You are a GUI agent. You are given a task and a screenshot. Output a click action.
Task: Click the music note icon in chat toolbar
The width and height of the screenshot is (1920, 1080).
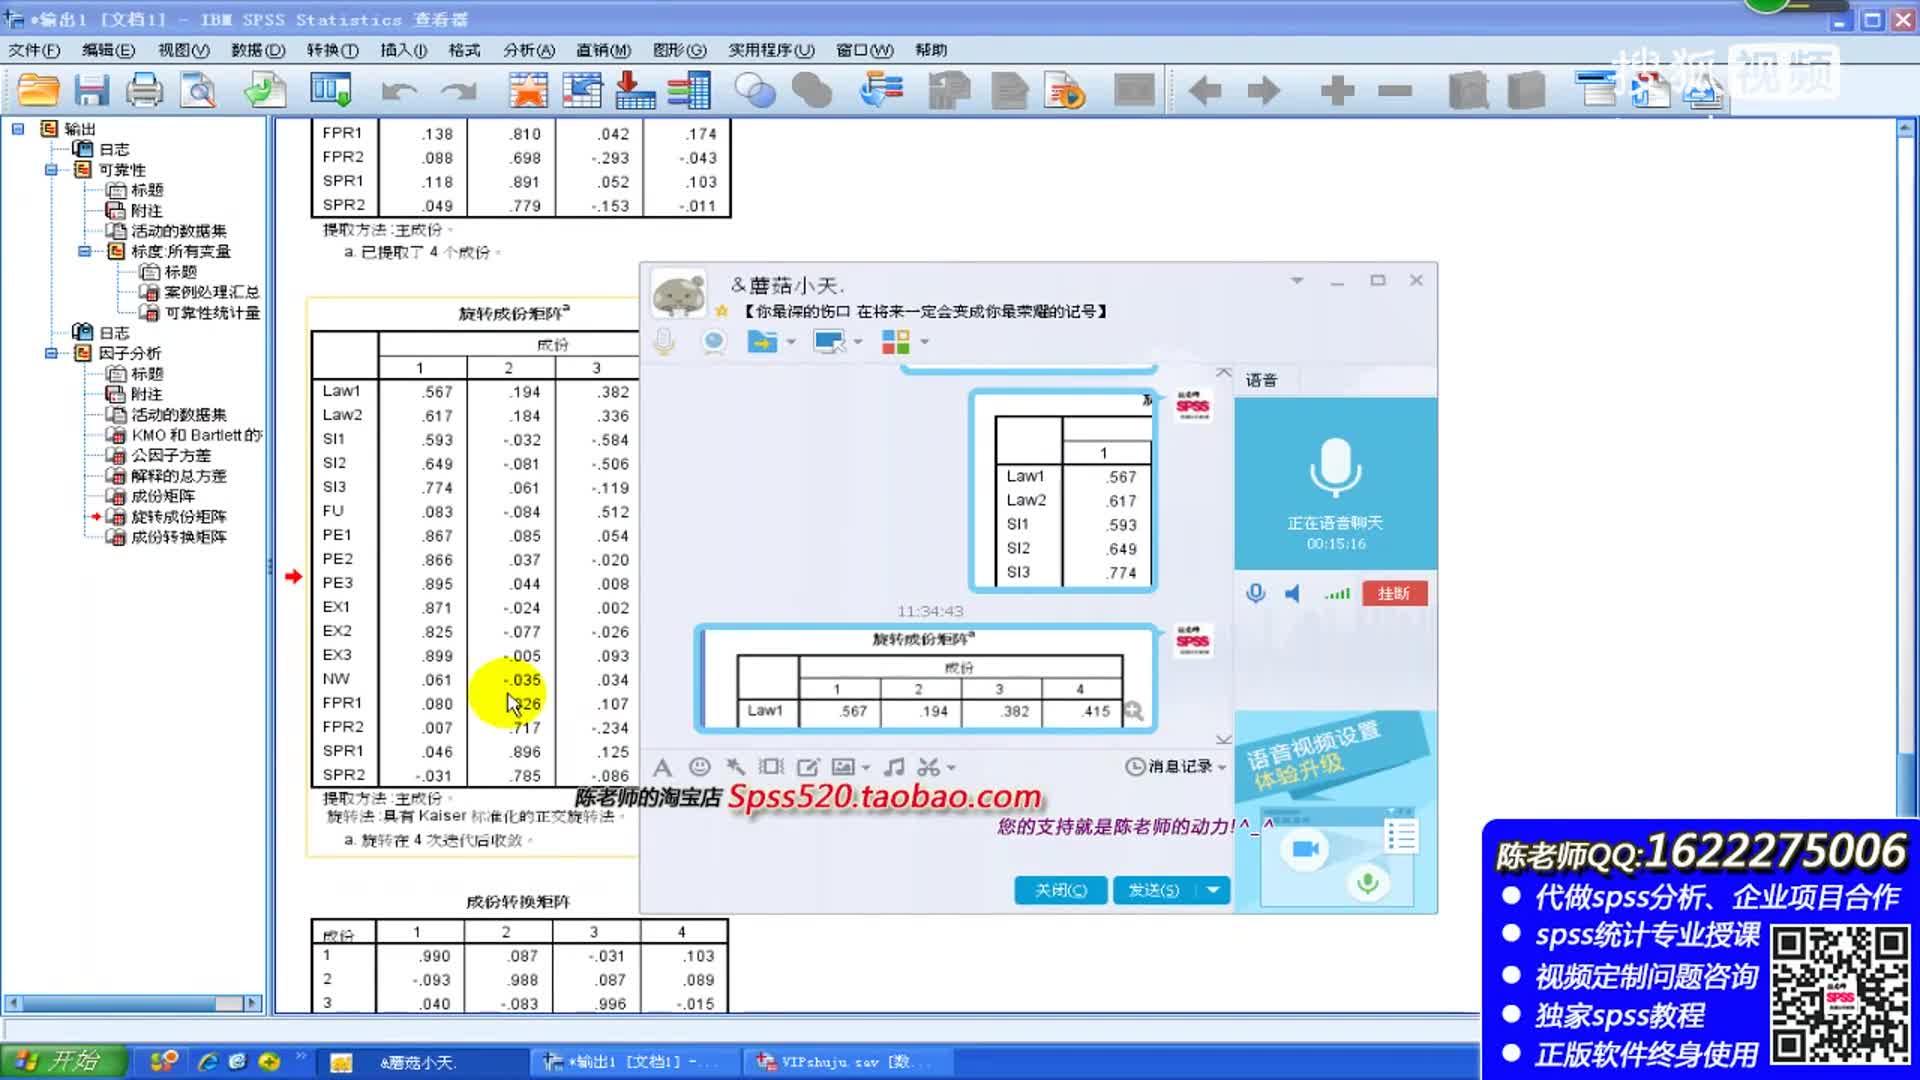pos(894,767)
